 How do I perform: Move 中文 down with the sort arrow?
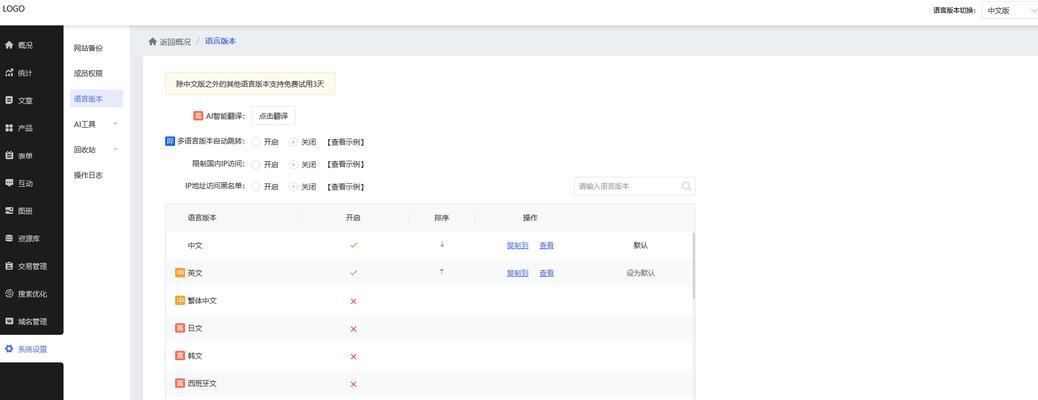(x=442, y=245)
